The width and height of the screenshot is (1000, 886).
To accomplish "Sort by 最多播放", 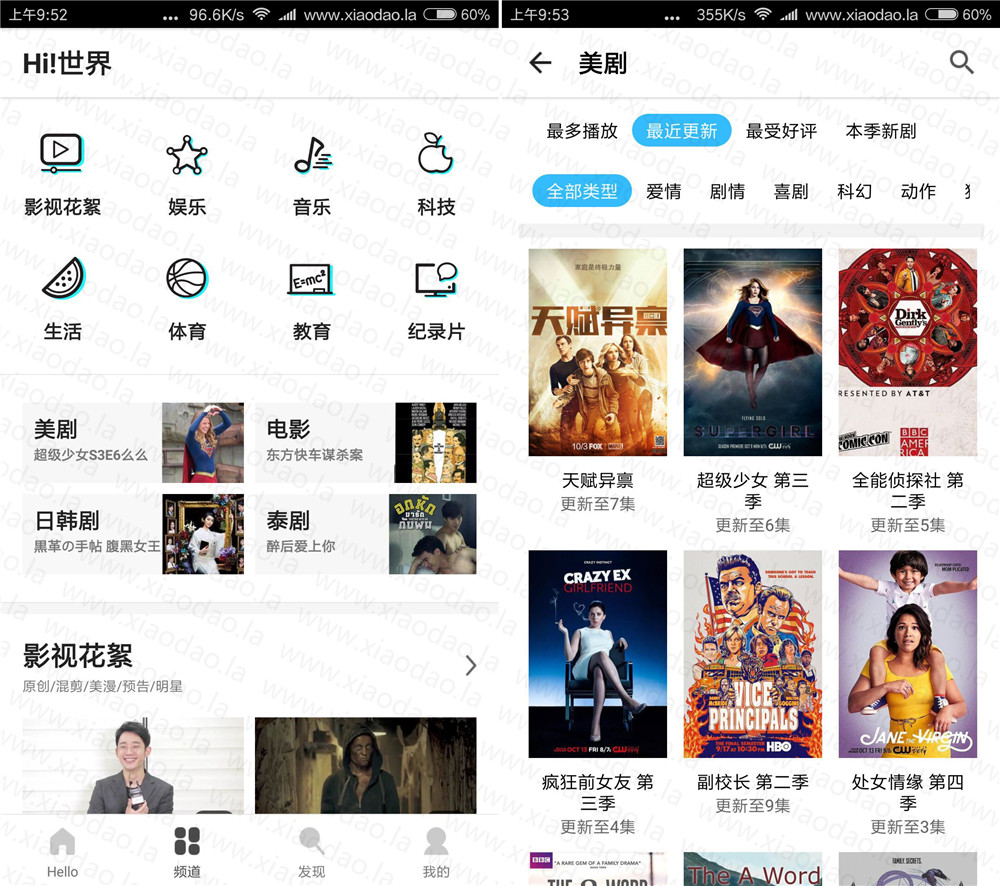I will (582, 131).
